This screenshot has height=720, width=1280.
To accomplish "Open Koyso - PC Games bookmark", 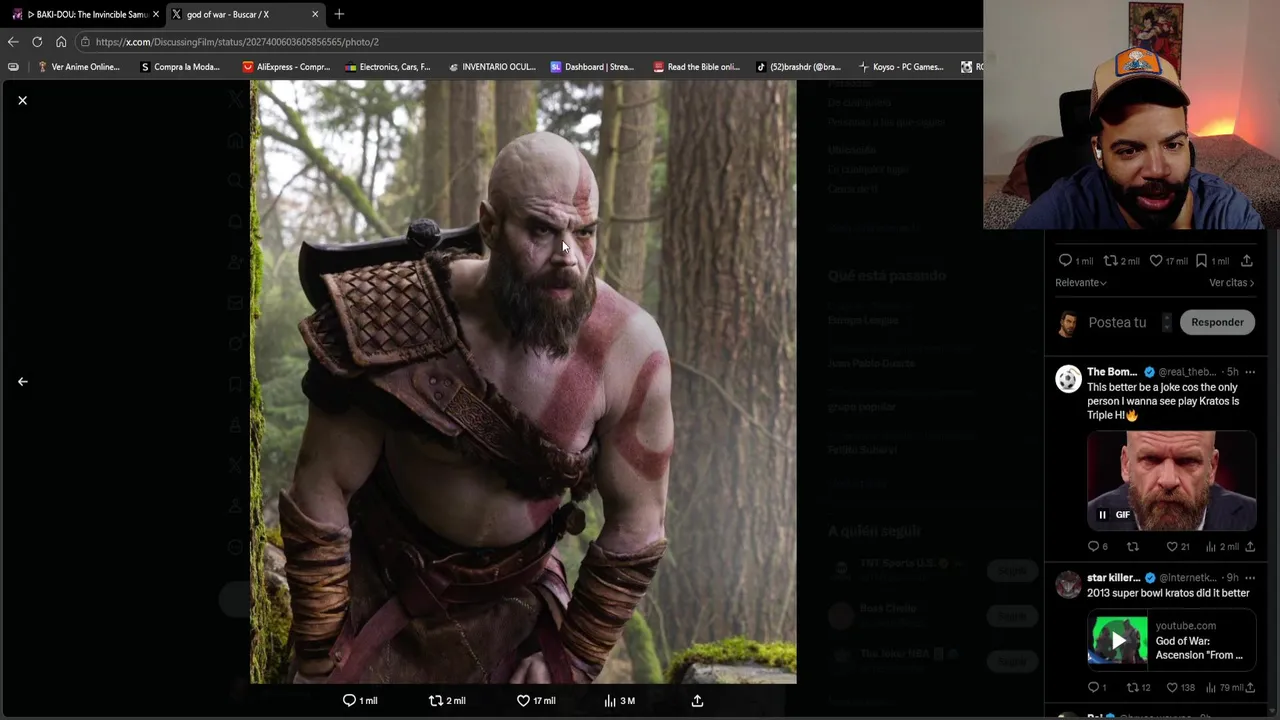I will tap(900, 67).
